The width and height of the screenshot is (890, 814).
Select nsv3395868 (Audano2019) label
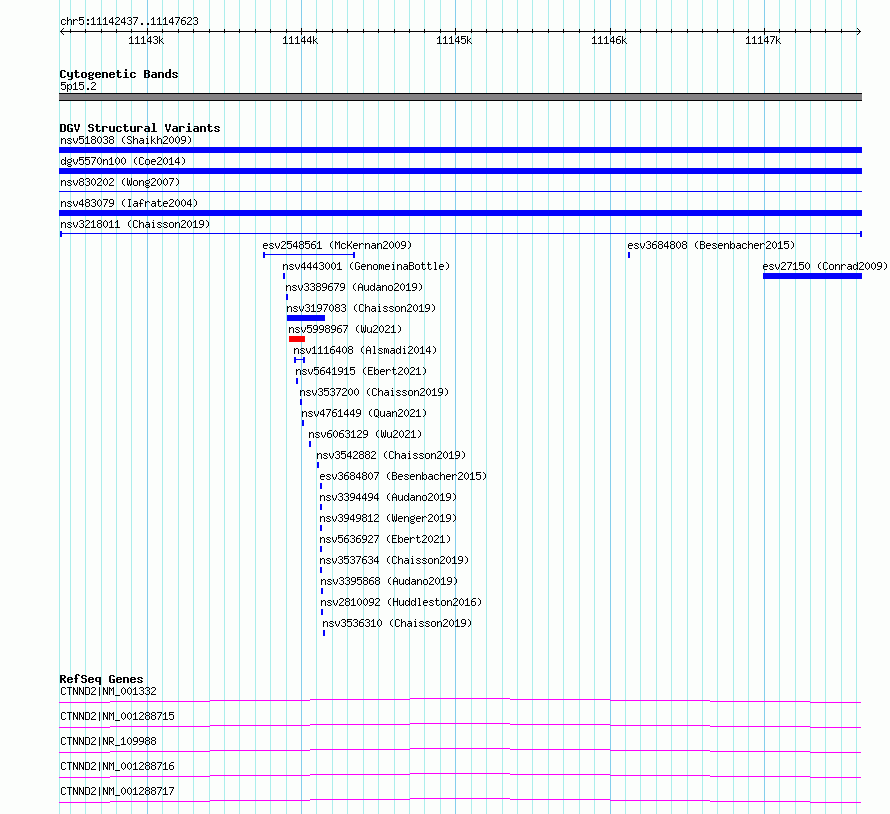pyautogui.click(x=389, y=581)
